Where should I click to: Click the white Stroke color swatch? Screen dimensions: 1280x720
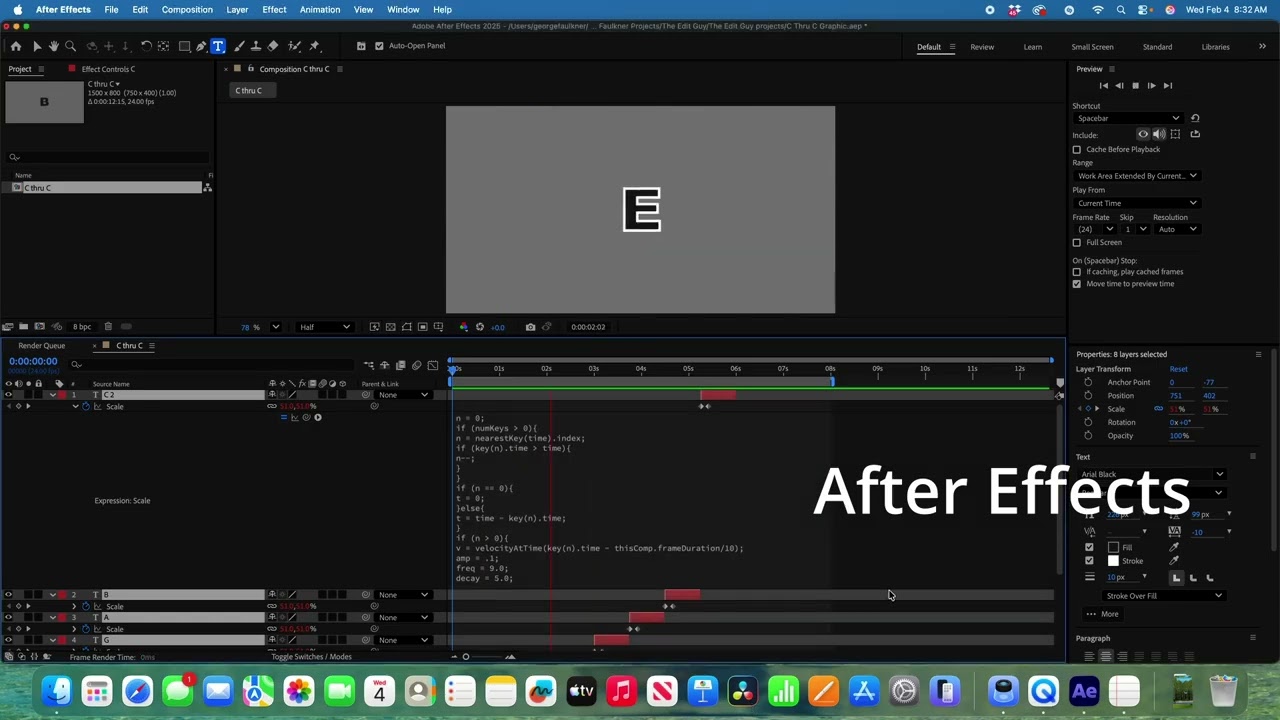1113,561
